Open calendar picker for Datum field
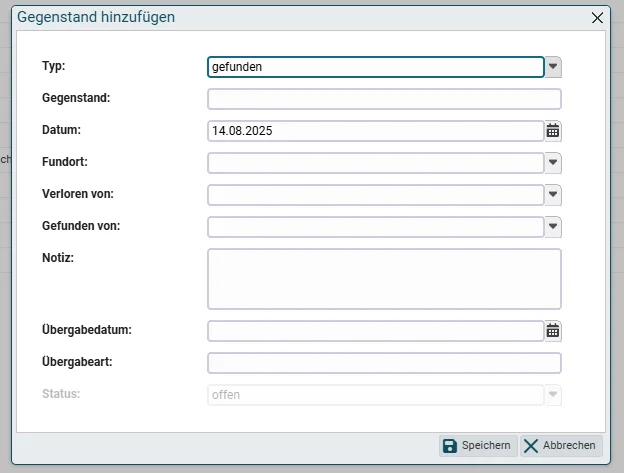 pyautogui.click(x=553, y=131)
